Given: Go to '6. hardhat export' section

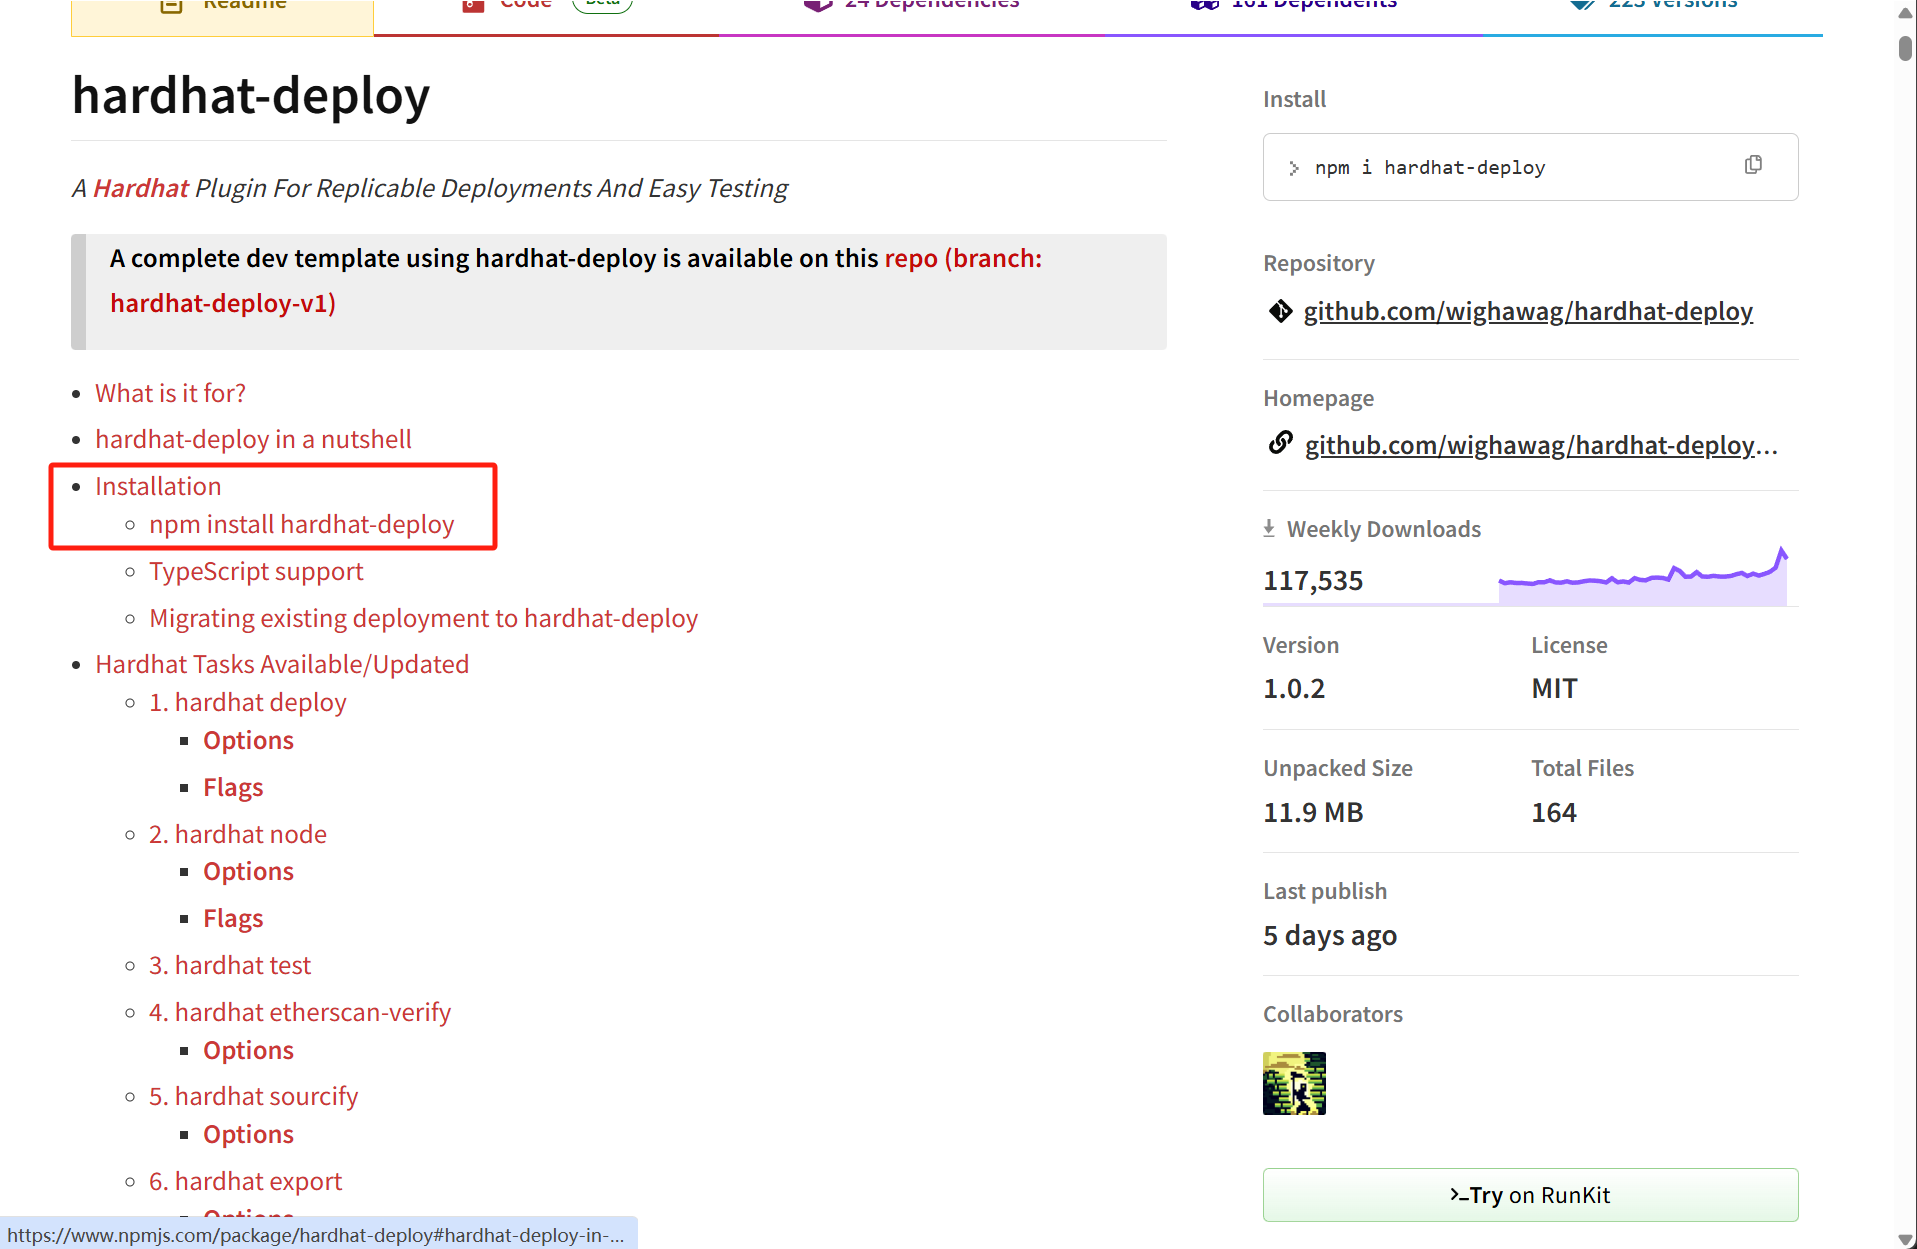Looking at the screenshot, I should click(245, 1181).
